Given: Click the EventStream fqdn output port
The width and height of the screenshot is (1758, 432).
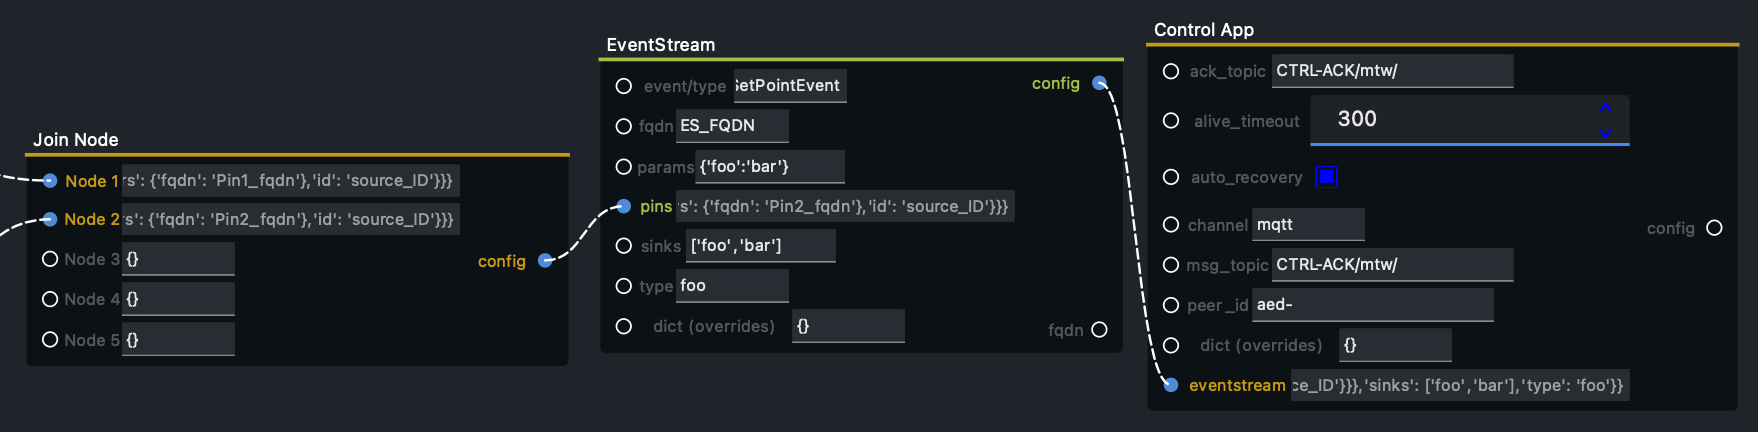Looking at the screenshot, I should pyautogui.click(x=1099, y=330).
